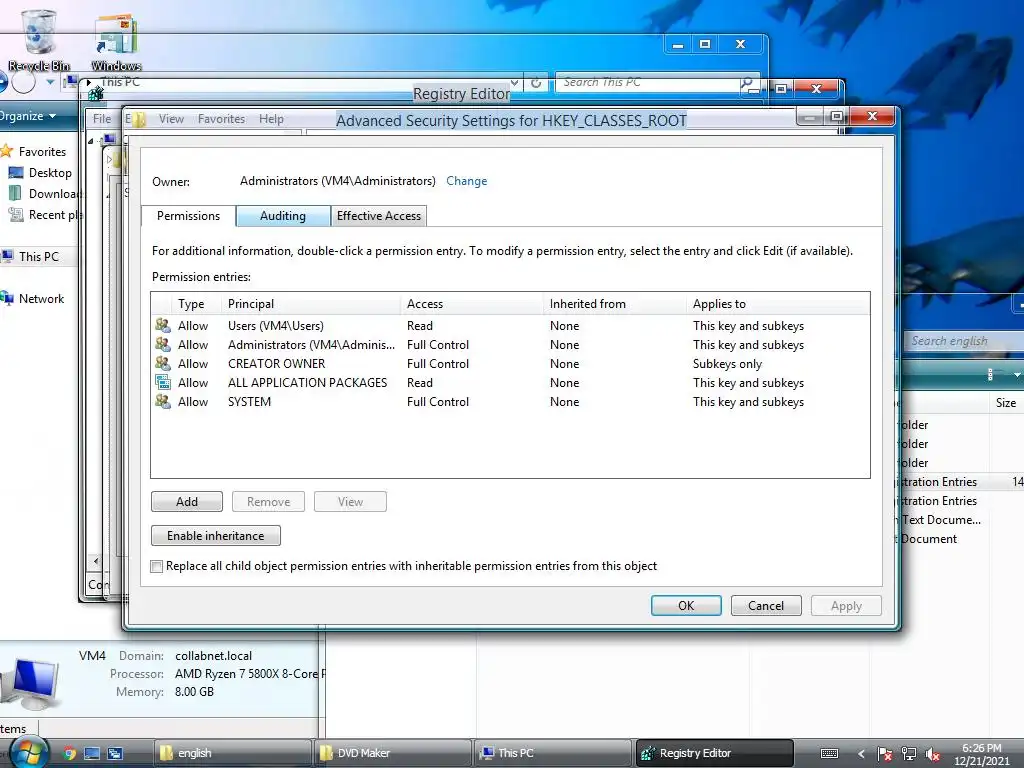
Task: Open the Windows shortcut icon on desktop
Action: [x=116, y=42]
